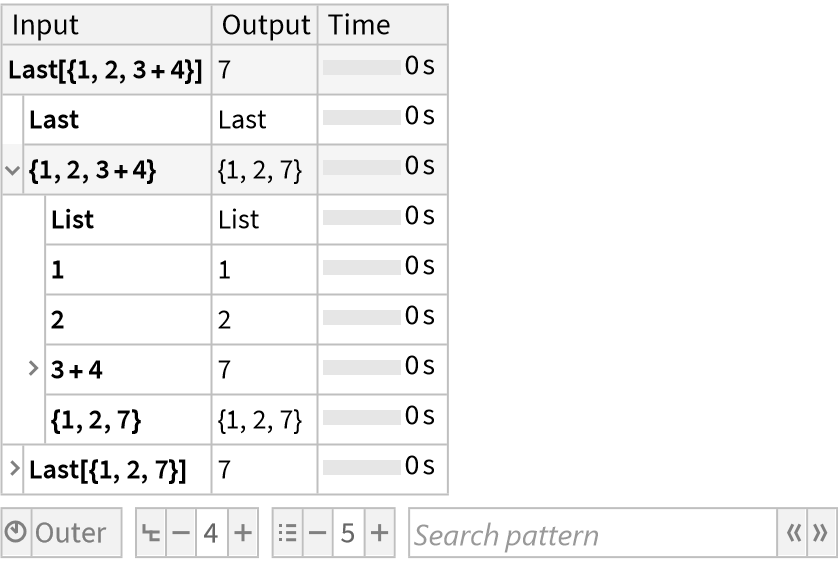Screen dimensions: 838x562
Task: Click the Outer timing mode button
Action: tap(71, 533)
